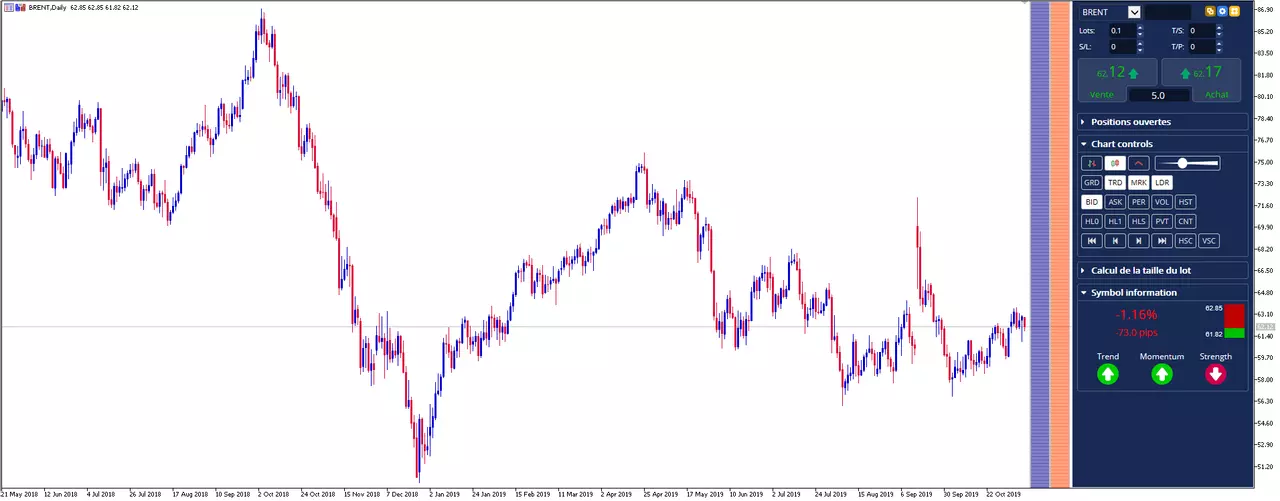Viewport: 1280px width, 501px height.
Task: Jump to chart end with the skip-forward icon
Action: coord(1161,241)
